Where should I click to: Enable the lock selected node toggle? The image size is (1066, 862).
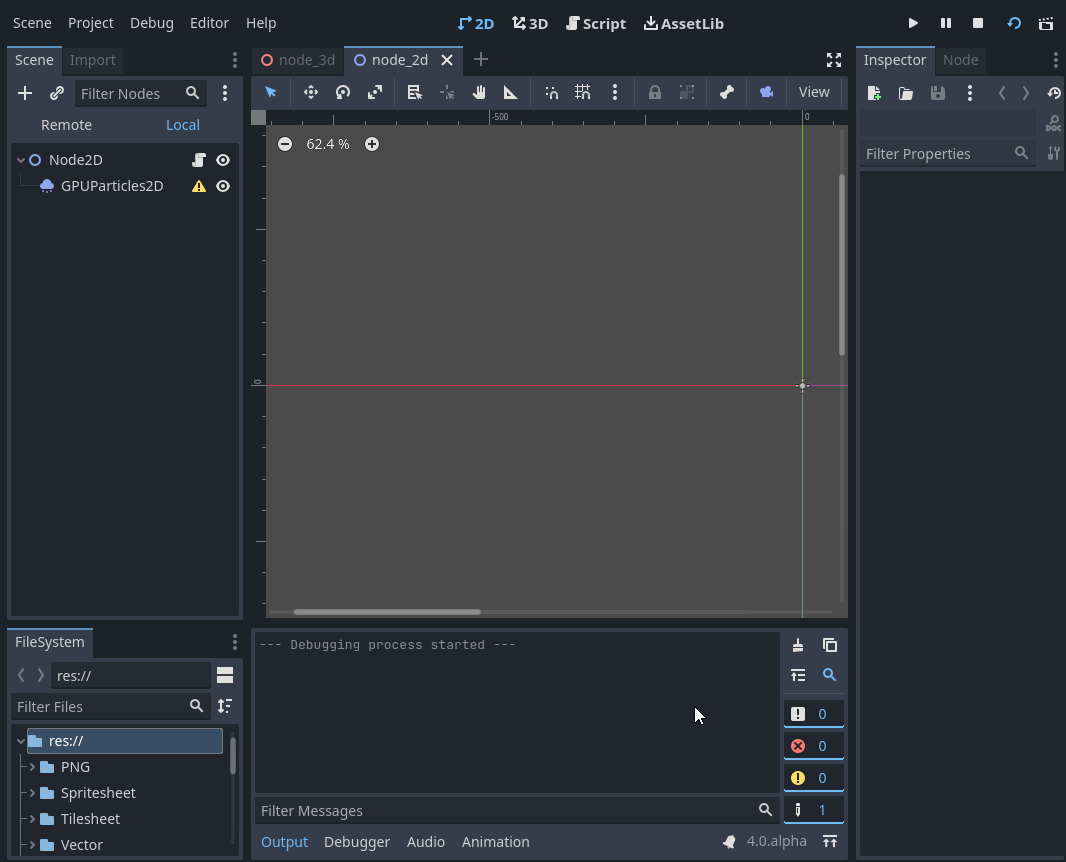655,92
